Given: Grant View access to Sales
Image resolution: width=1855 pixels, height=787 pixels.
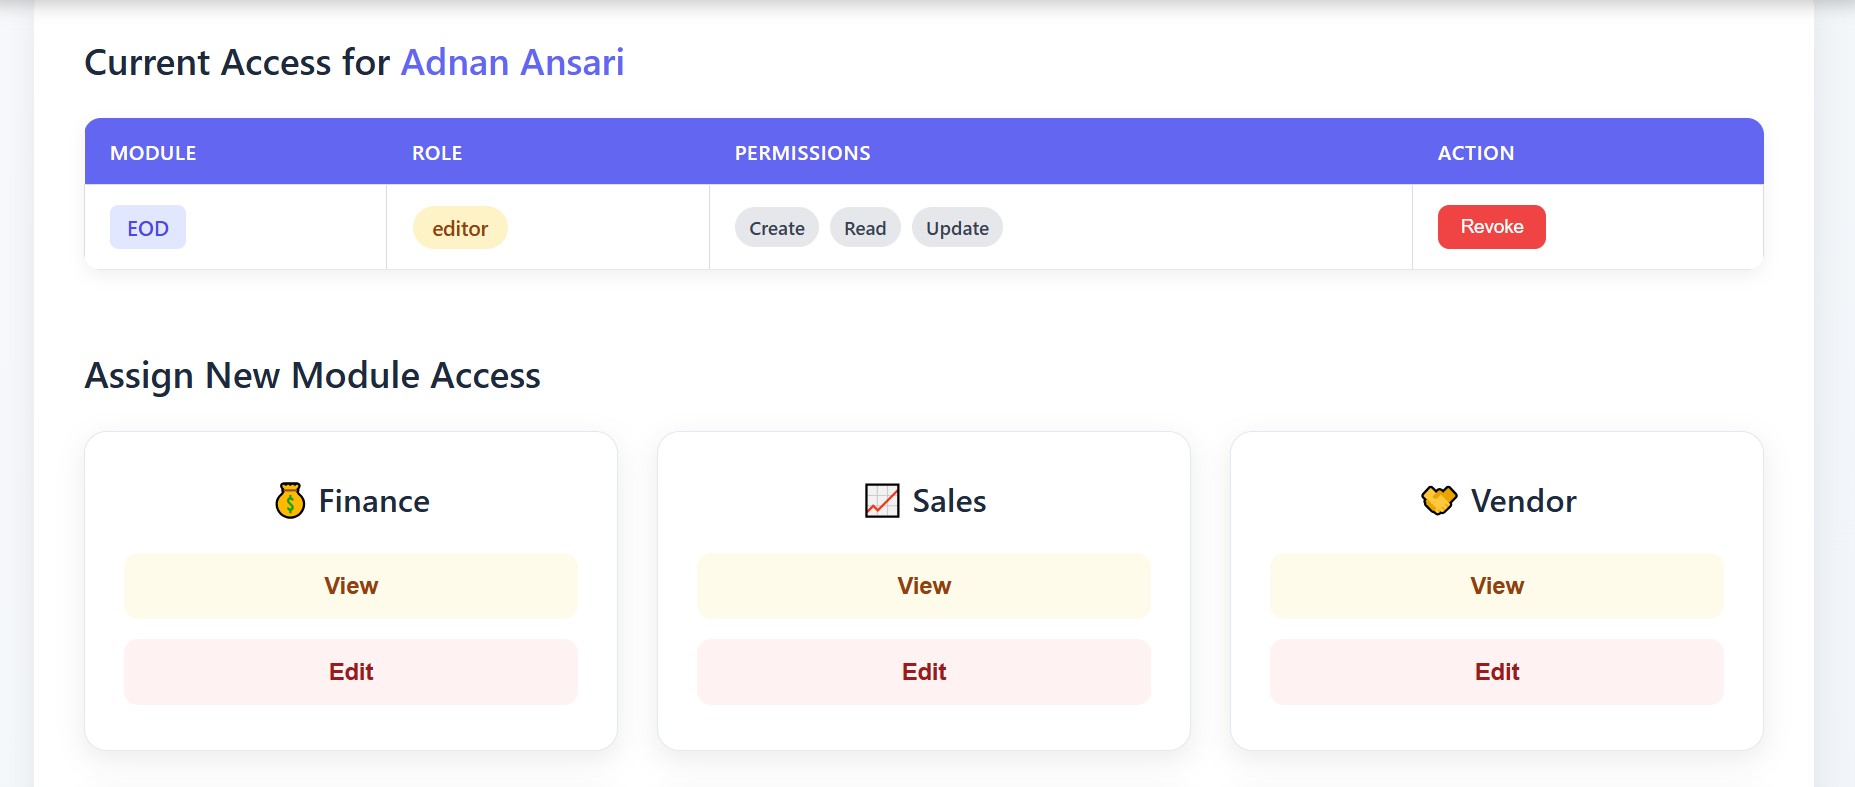Looking at the screenshot, I should tap(924, 586).
